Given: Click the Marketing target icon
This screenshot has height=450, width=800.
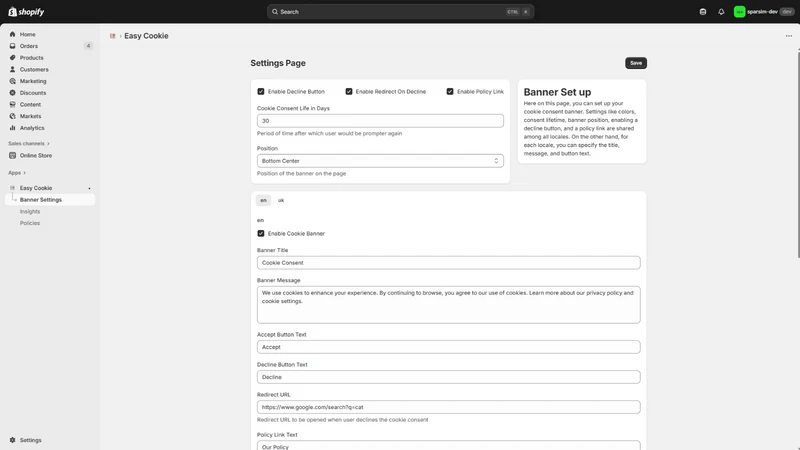Looking at the screenshot, I should click(12, 81).
